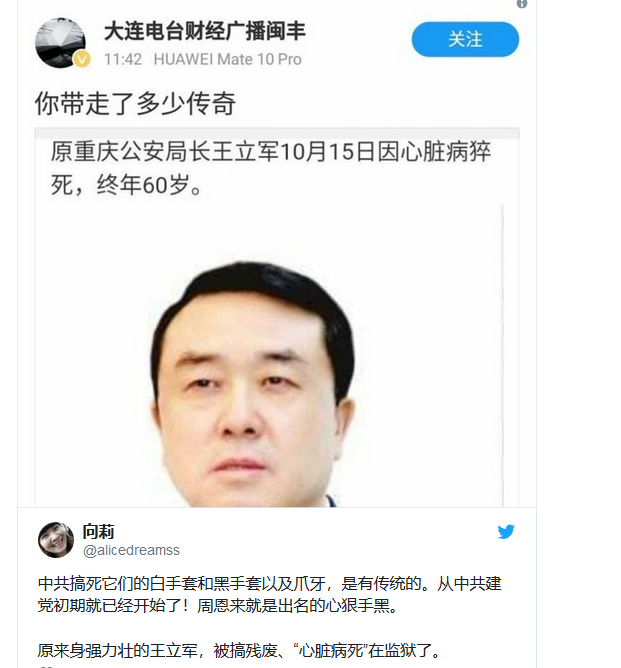Click the tweet sentence starting 原来身强力壮
The width and height of the screenshot is (621, 668).
click(239, 651)
